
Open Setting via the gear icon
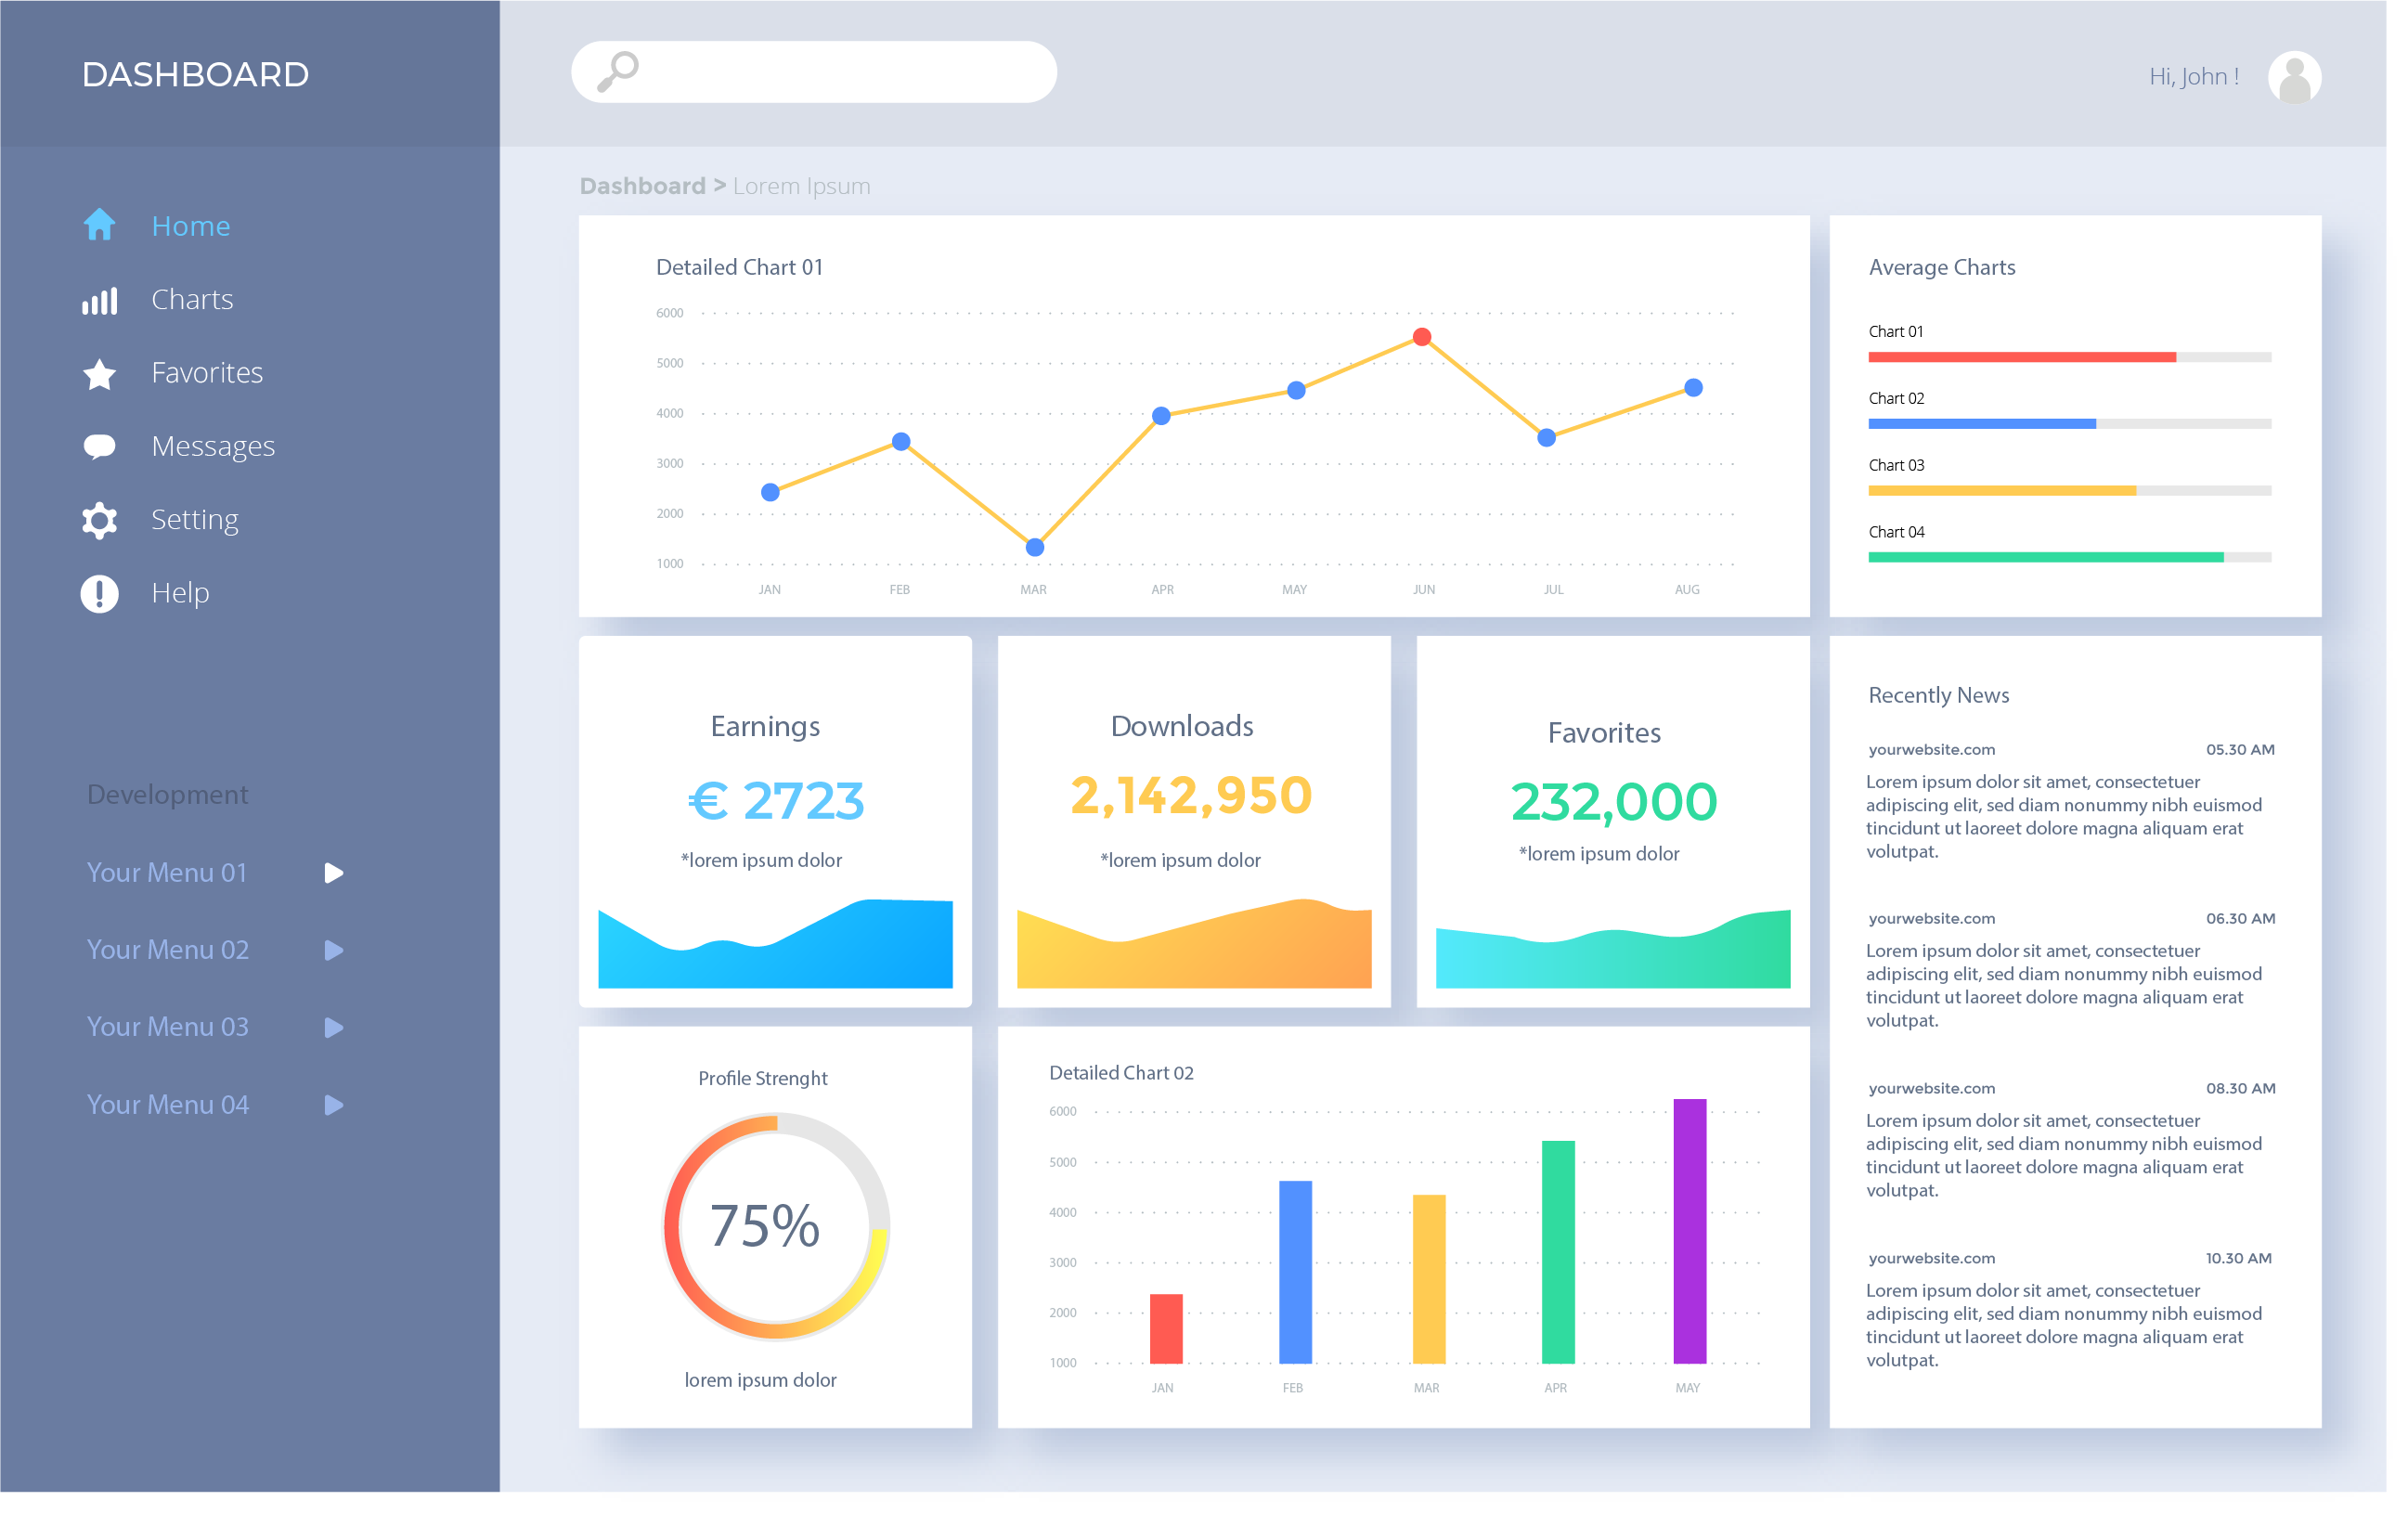(x=99, y=519)
